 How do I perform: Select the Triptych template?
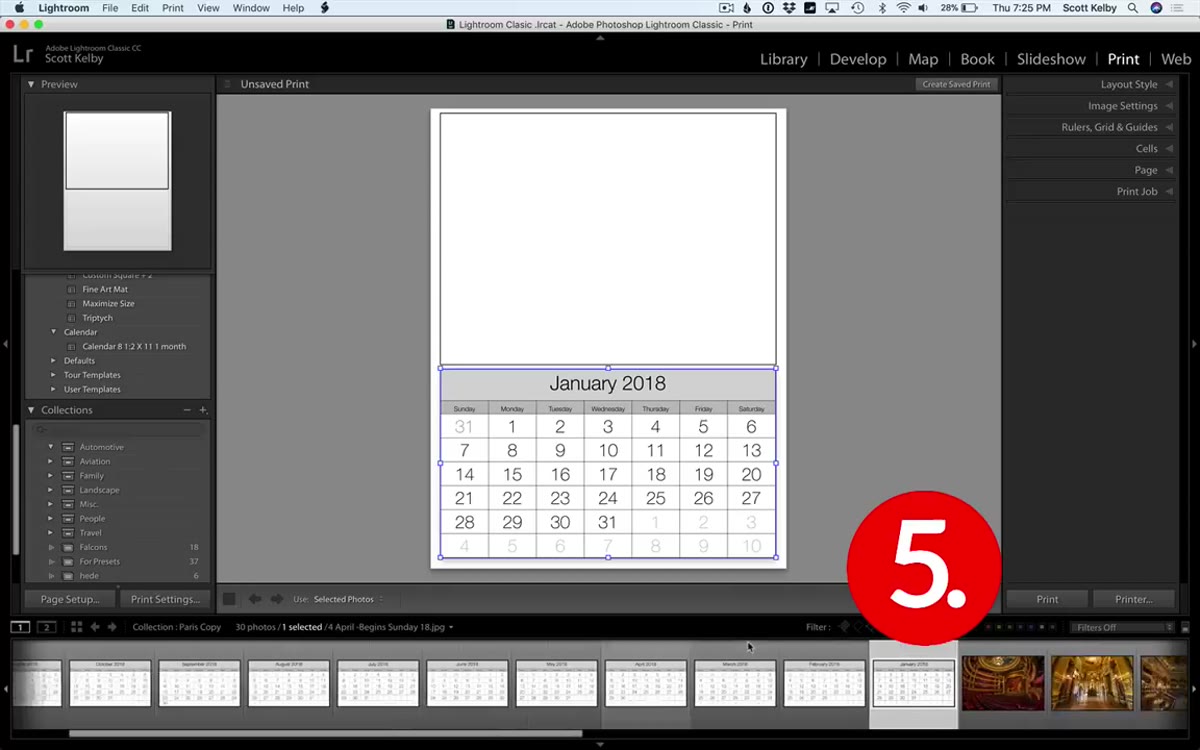tap(97, 318)
